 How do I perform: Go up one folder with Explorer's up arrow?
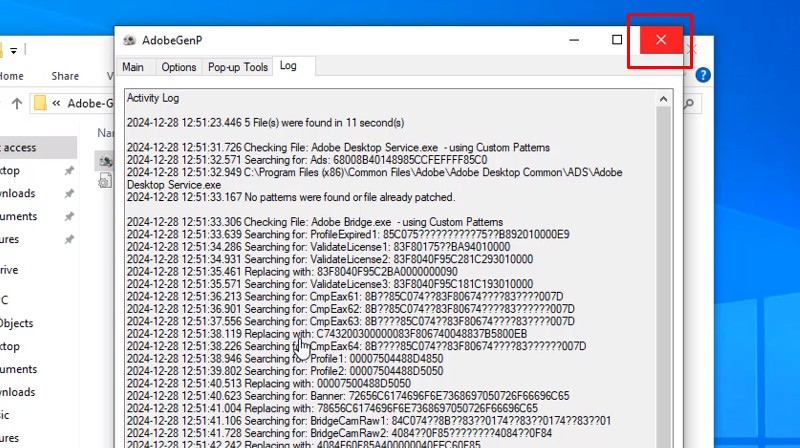[x=17, y=103]
